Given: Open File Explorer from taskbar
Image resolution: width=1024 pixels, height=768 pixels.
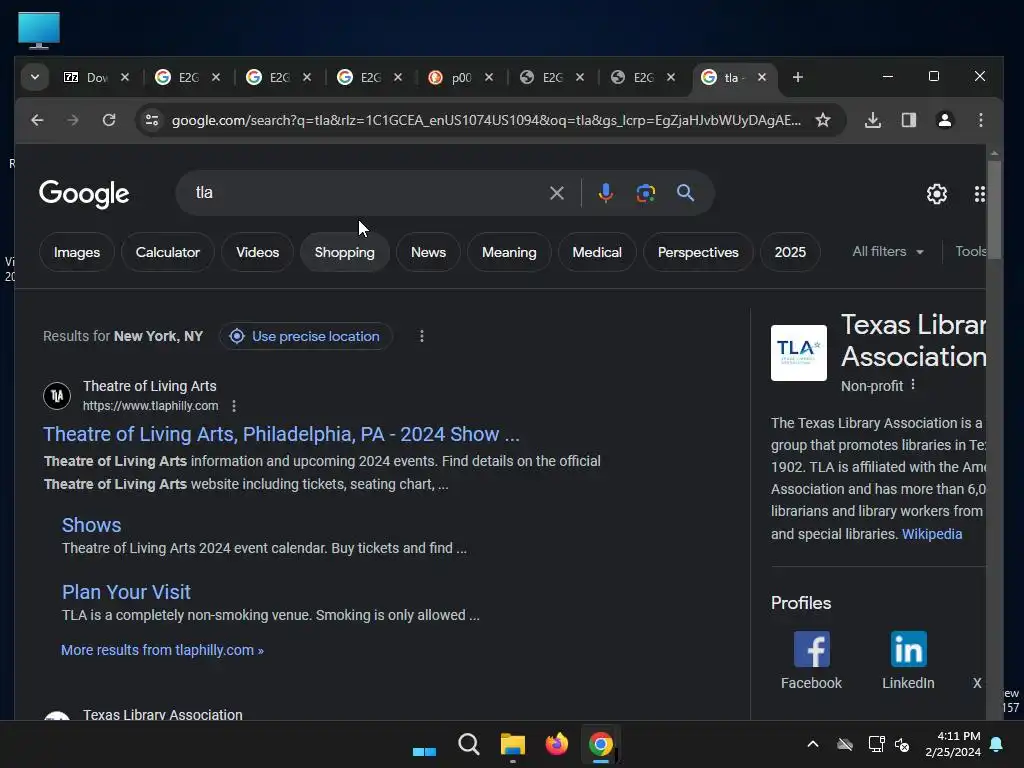Looking at the screenshot, I should pyautogui.click(x=513, y=744).
